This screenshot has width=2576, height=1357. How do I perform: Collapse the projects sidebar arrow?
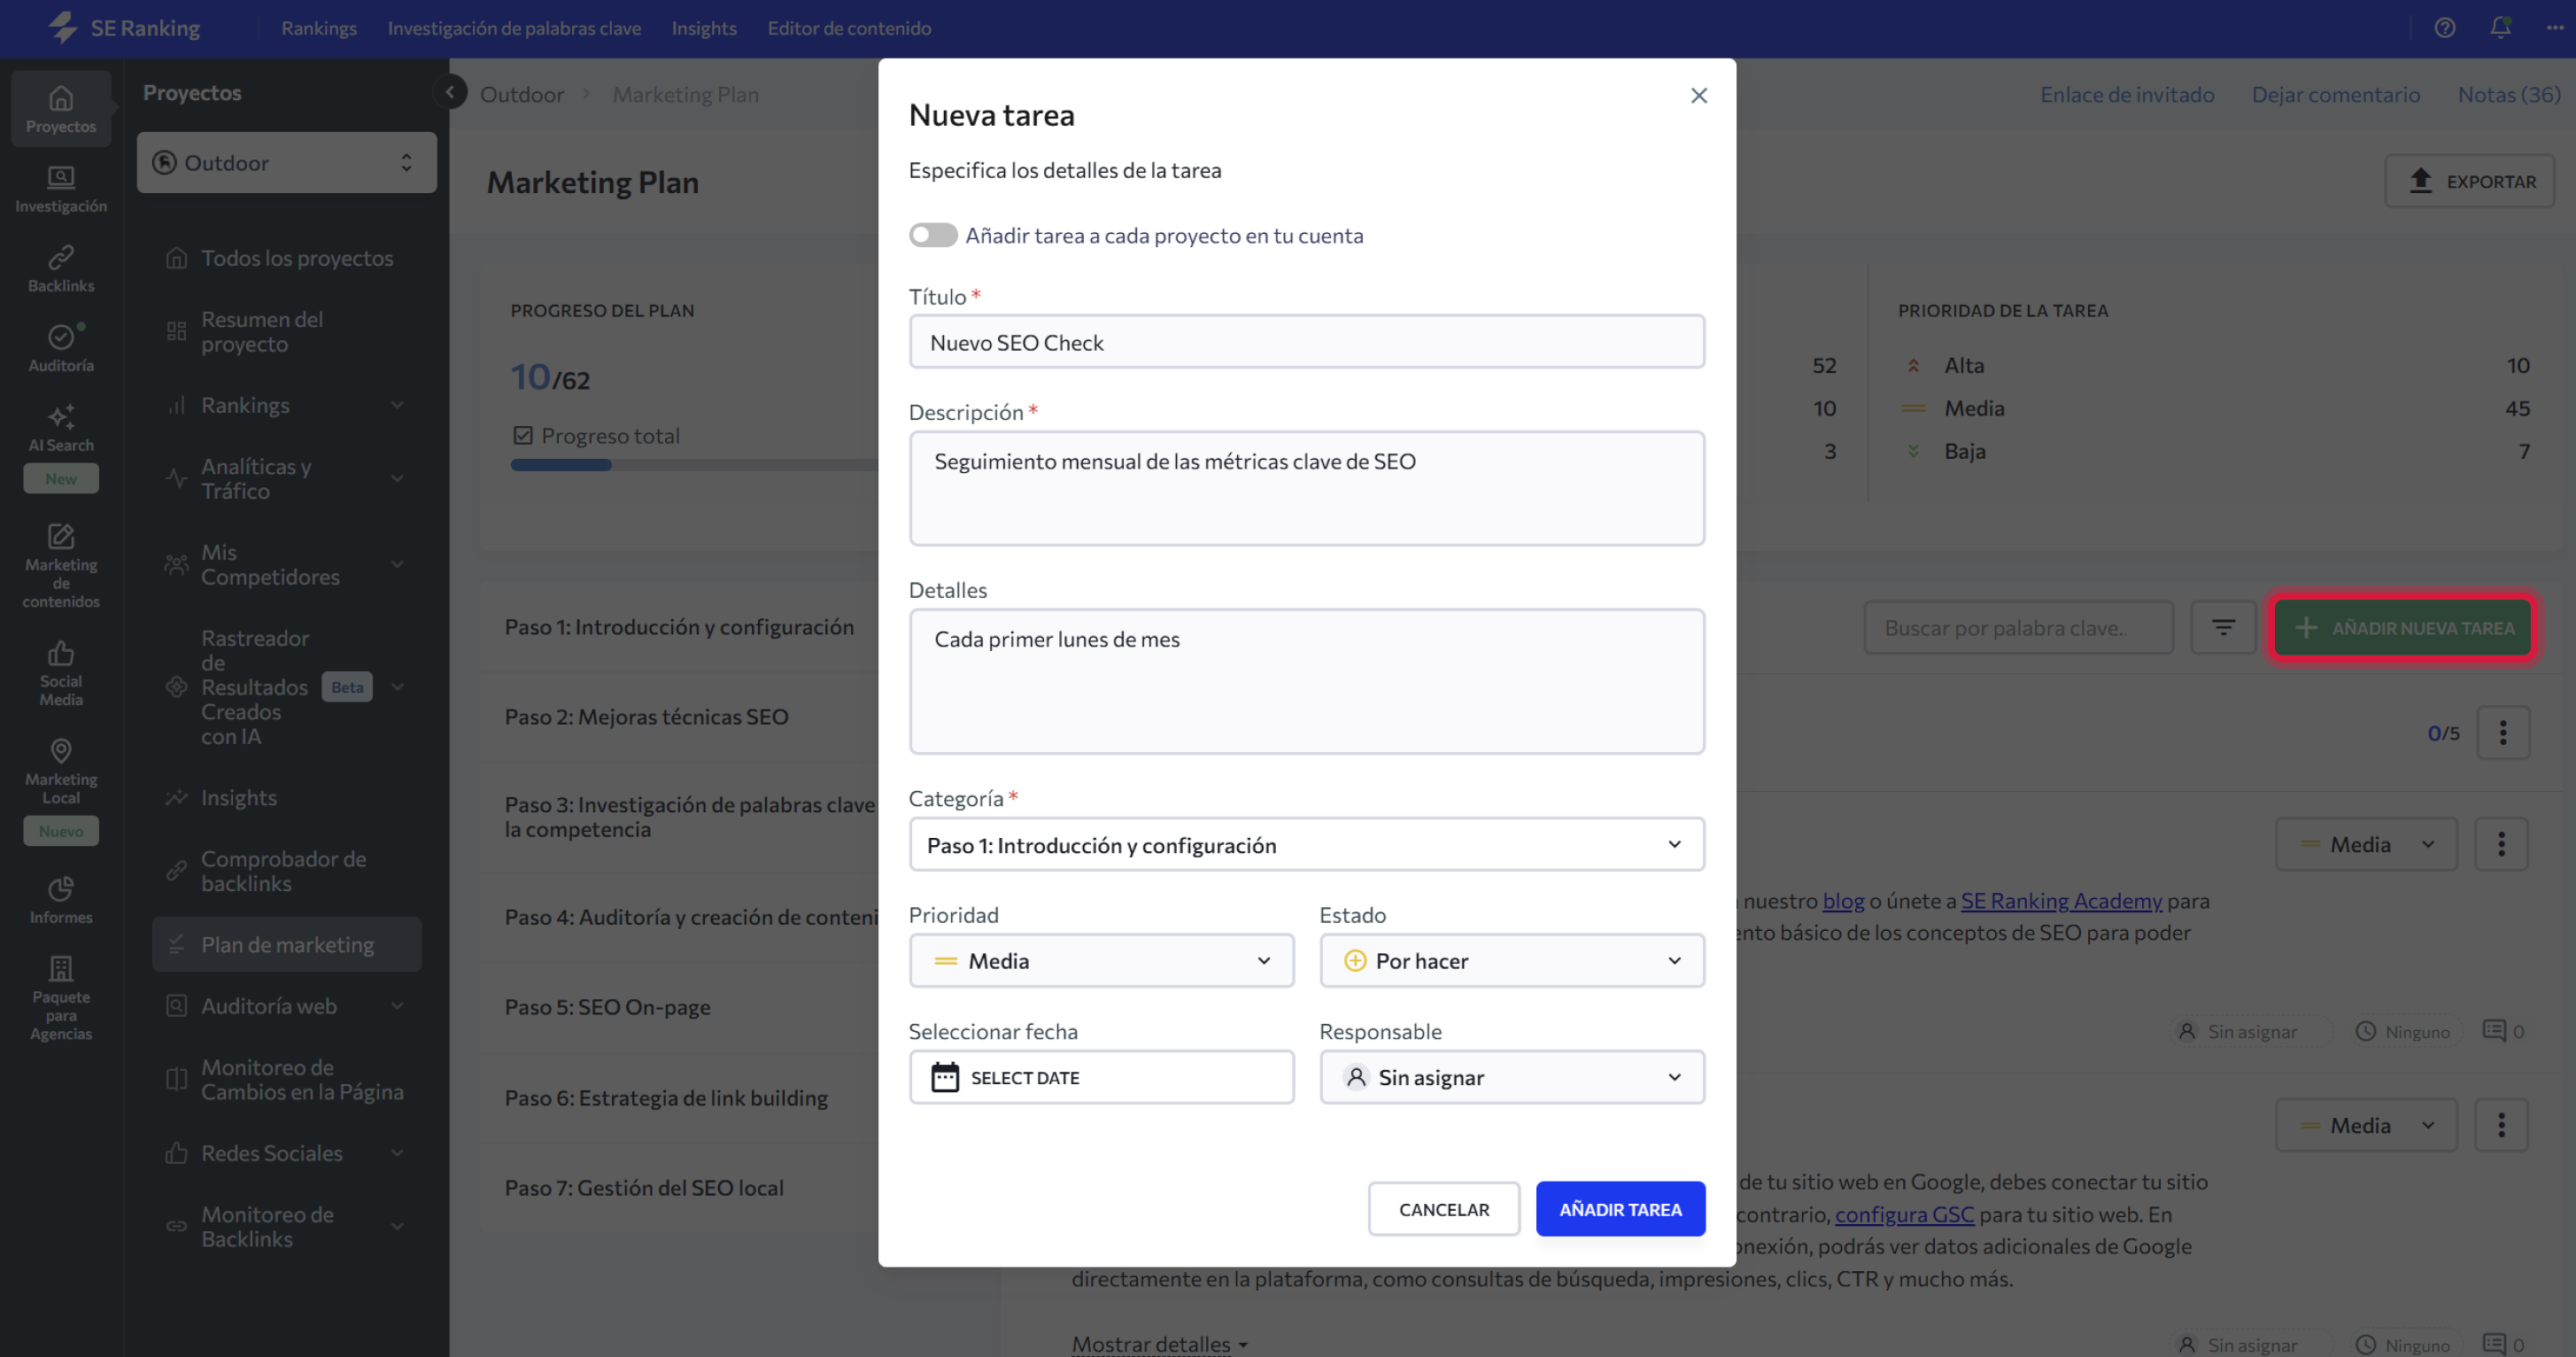(450, 92)
